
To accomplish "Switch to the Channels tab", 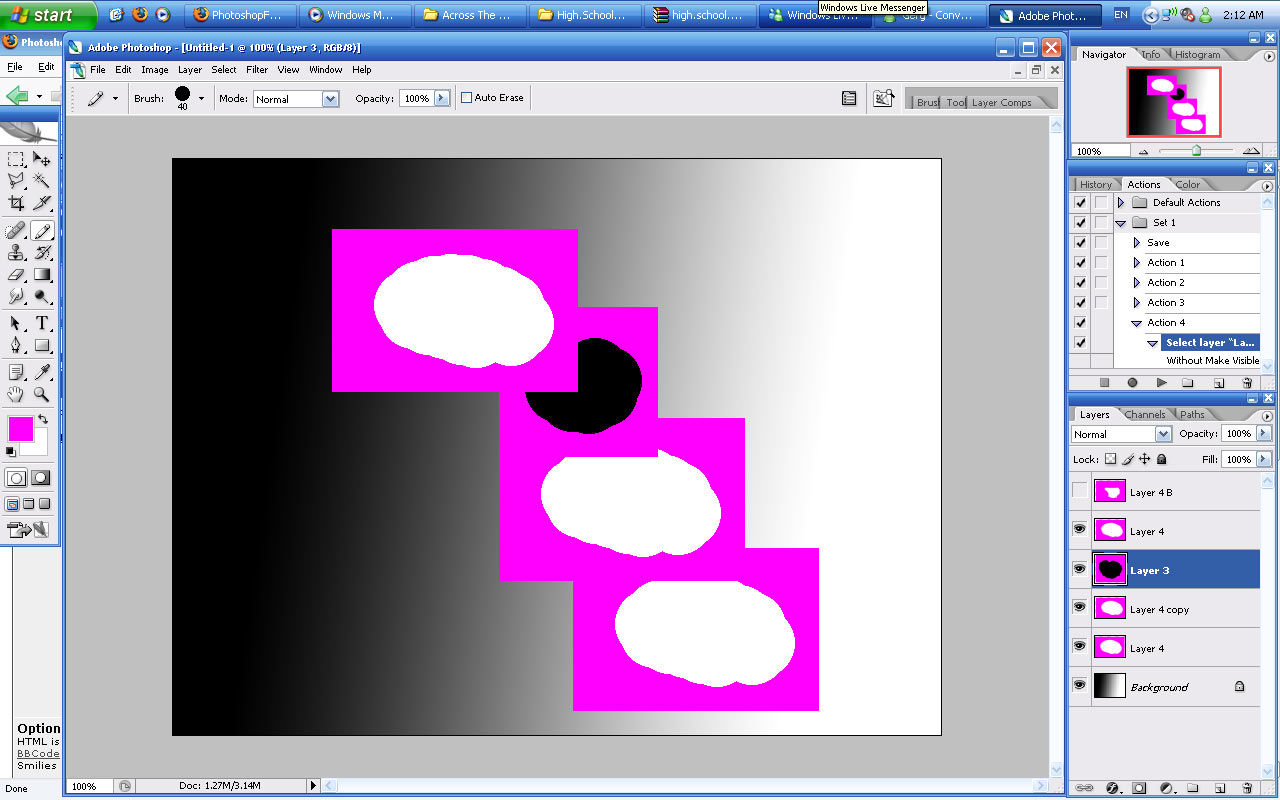I will [1144, 414].
